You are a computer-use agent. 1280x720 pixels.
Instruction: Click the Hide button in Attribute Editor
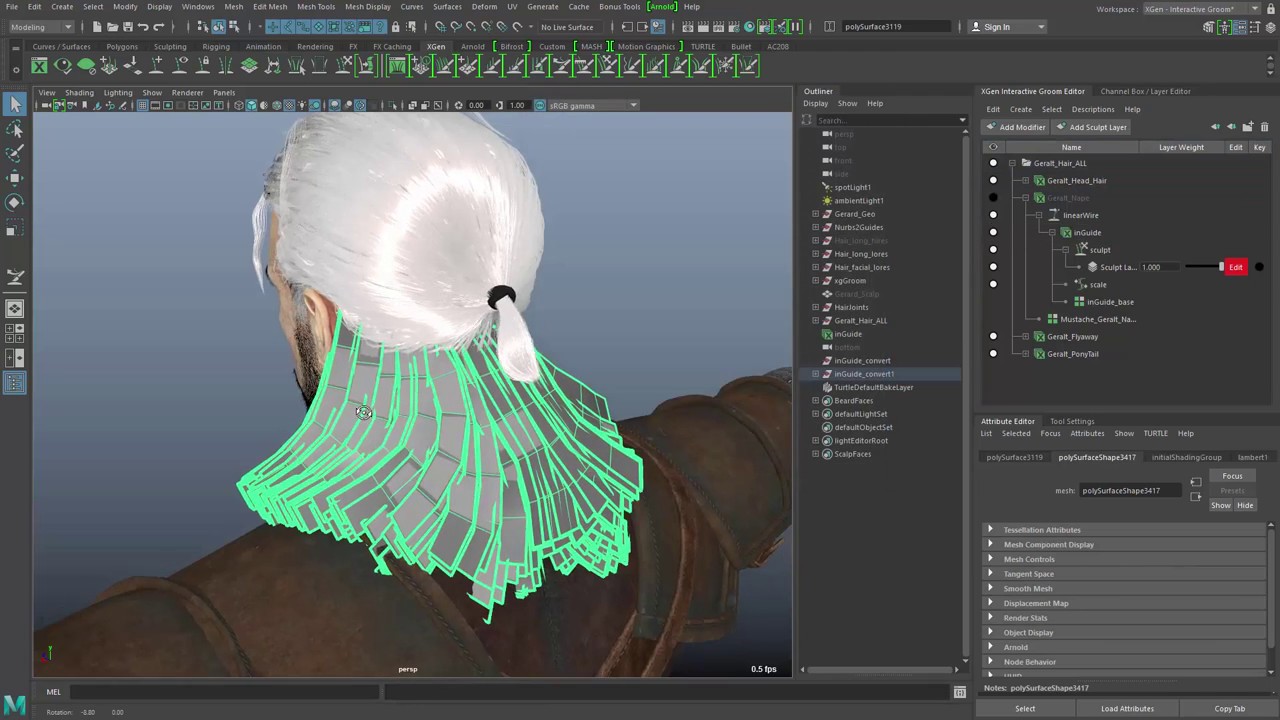[1245, 506]
